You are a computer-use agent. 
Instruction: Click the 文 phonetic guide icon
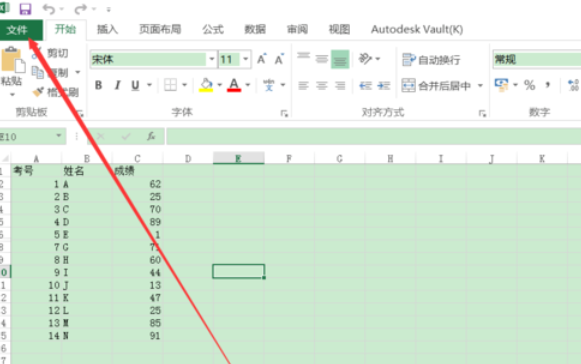click(269, 85)
